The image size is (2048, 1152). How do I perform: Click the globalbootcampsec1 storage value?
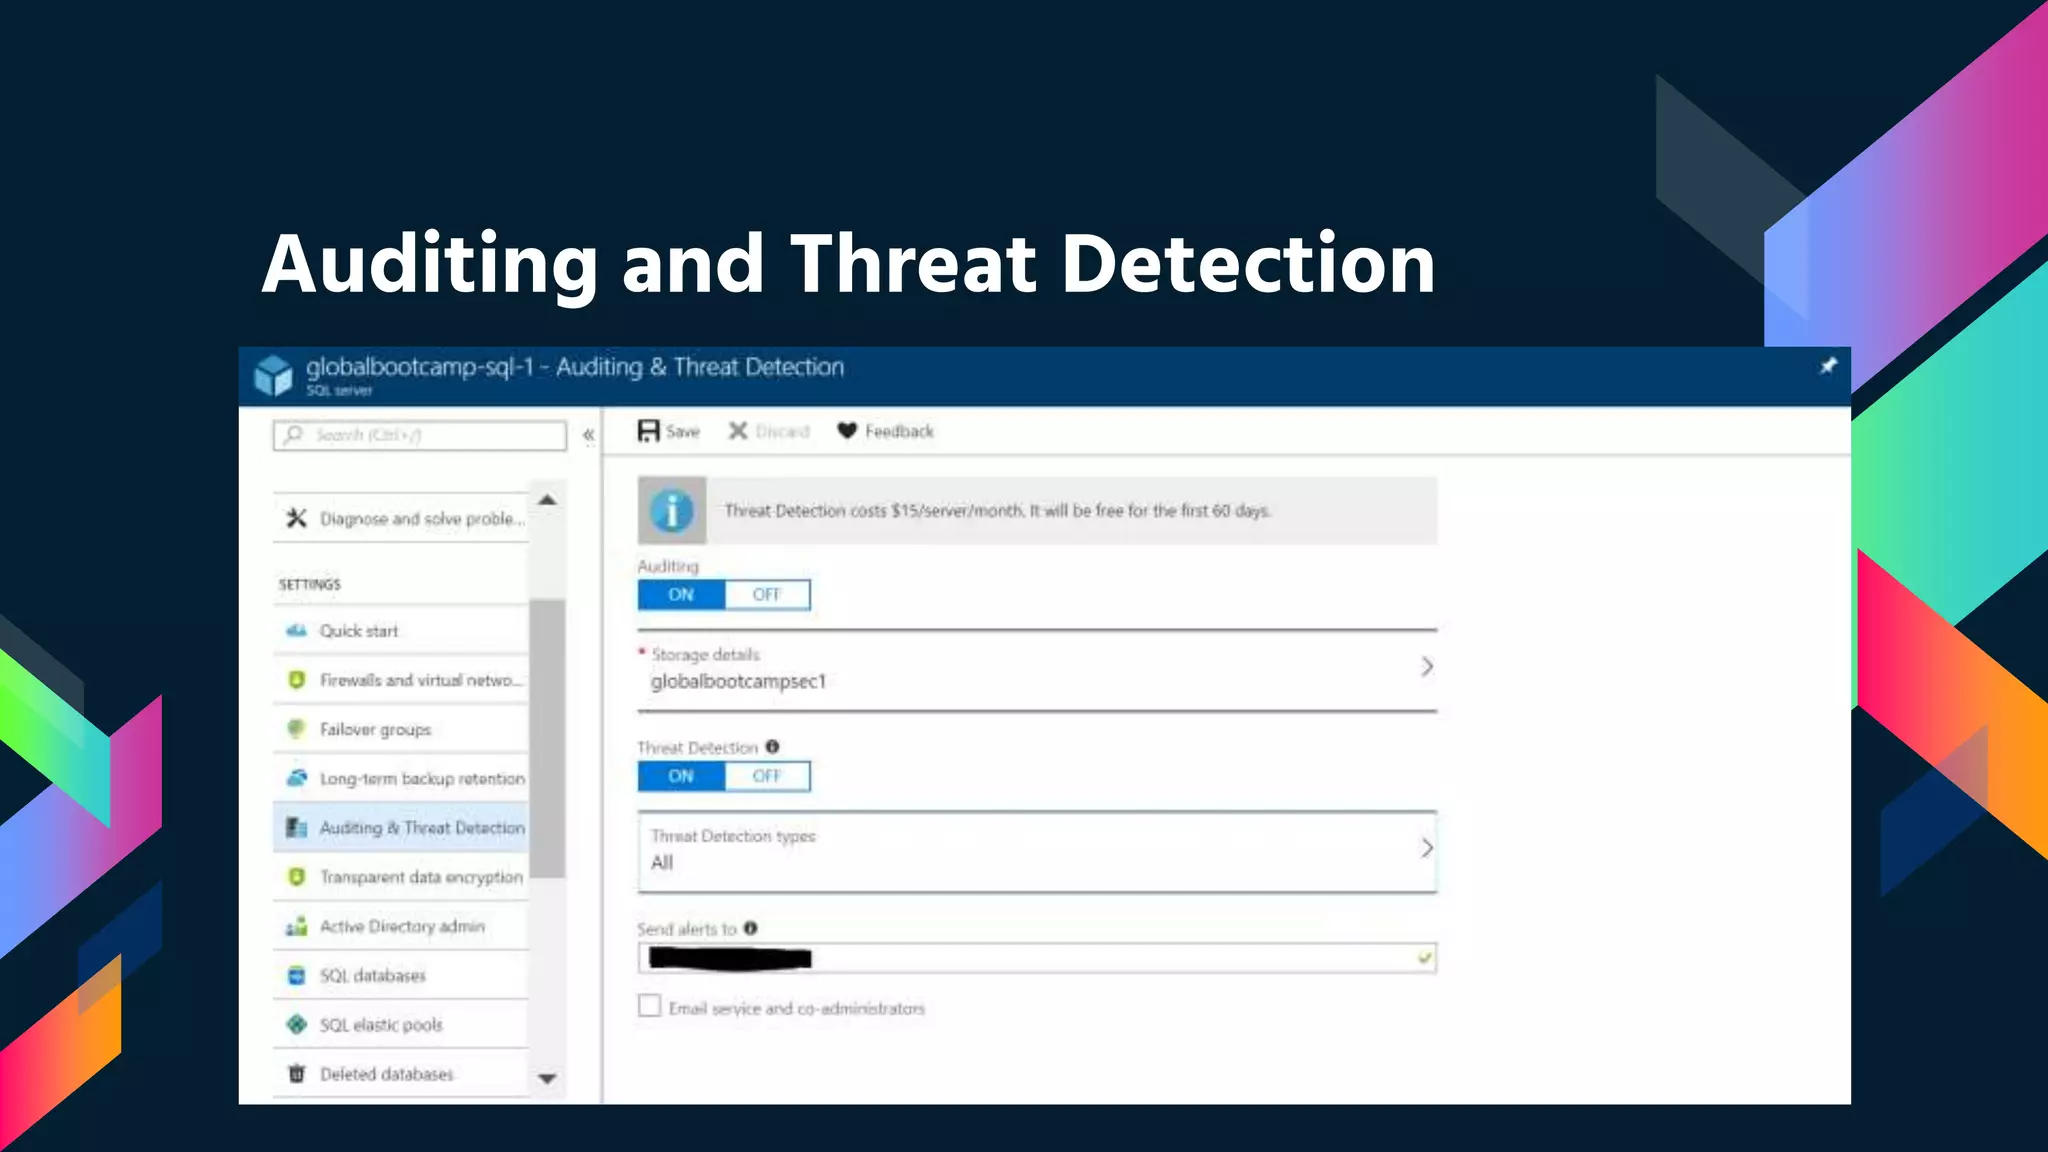738,682
